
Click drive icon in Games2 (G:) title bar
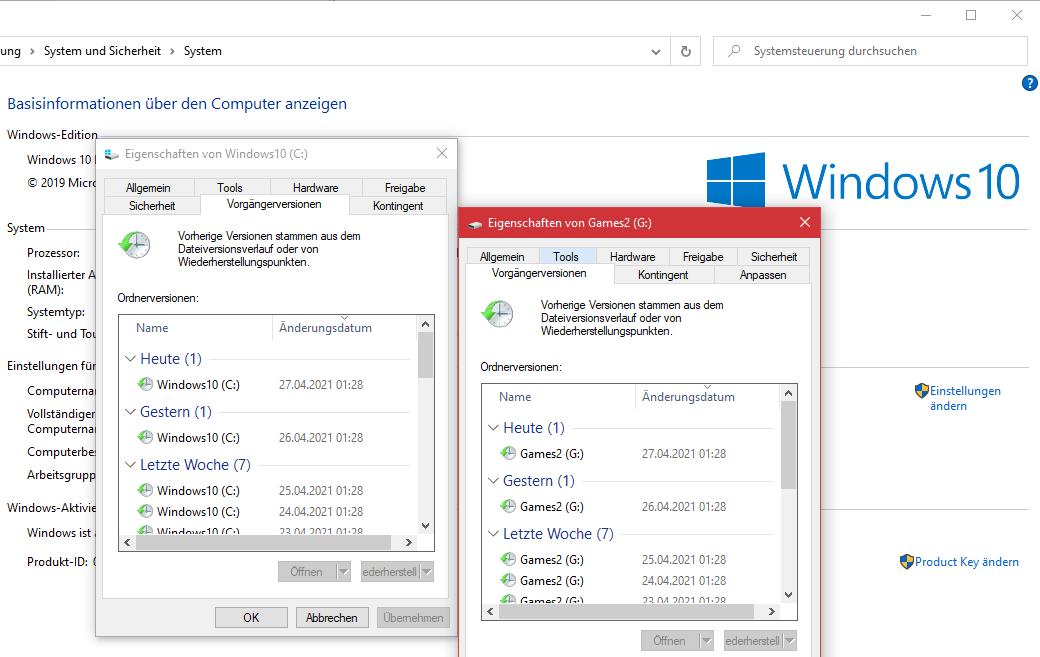475,223
